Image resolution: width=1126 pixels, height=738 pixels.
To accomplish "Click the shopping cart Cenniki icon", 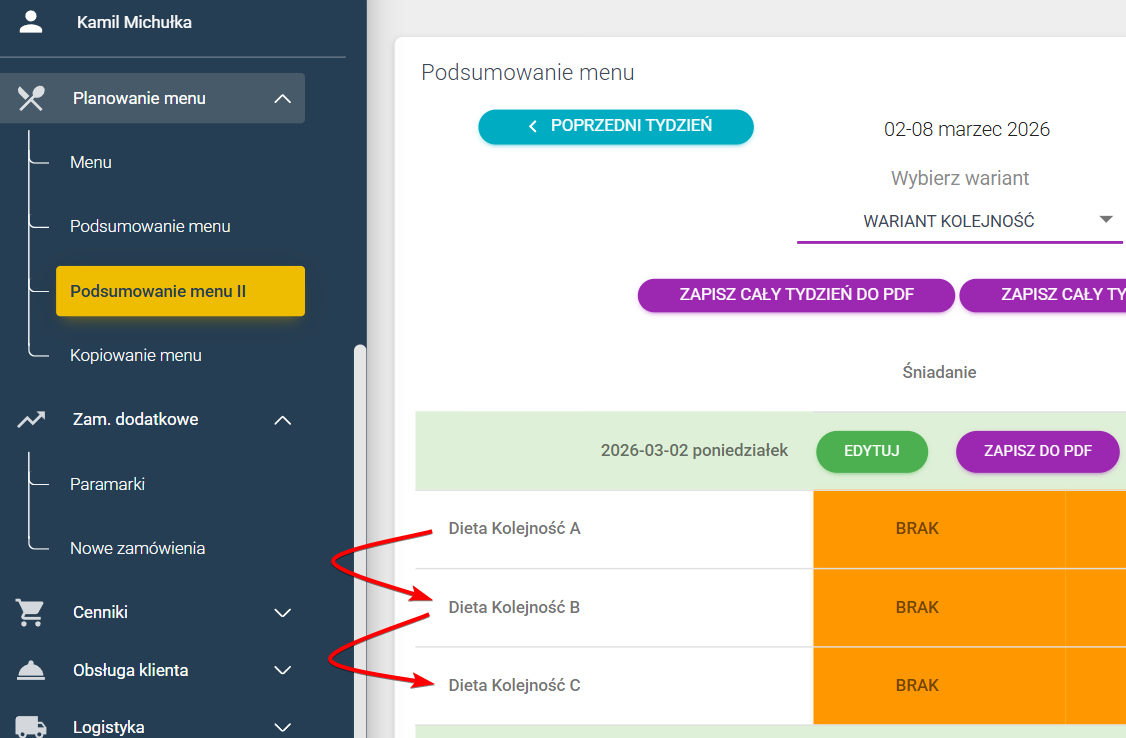I will tap(31, 612).
